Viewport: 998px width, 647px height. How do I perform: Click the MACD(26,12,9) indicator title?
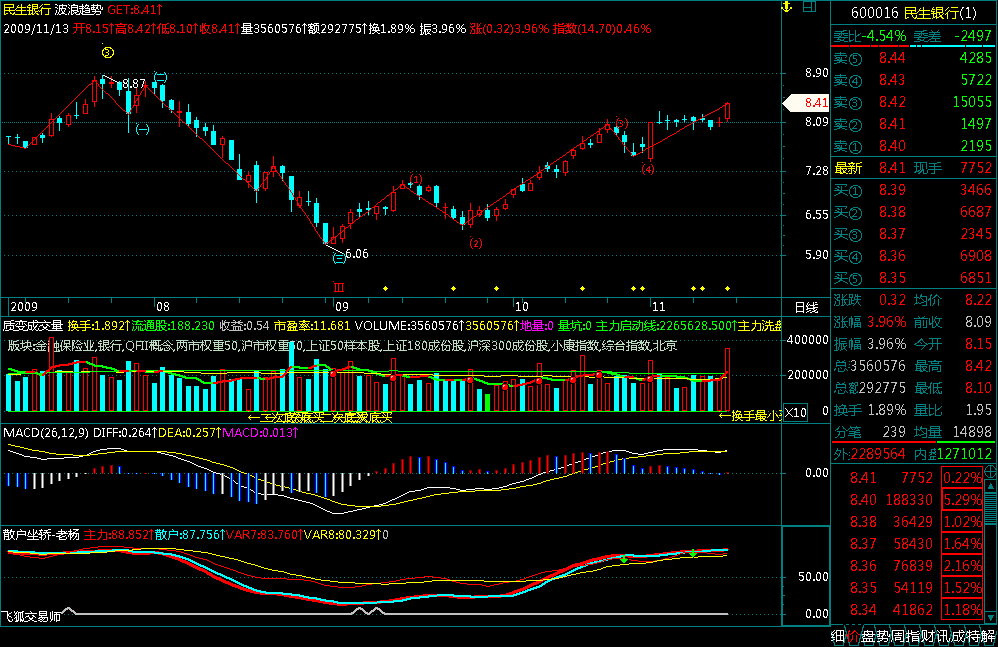(x=46, y=433)
